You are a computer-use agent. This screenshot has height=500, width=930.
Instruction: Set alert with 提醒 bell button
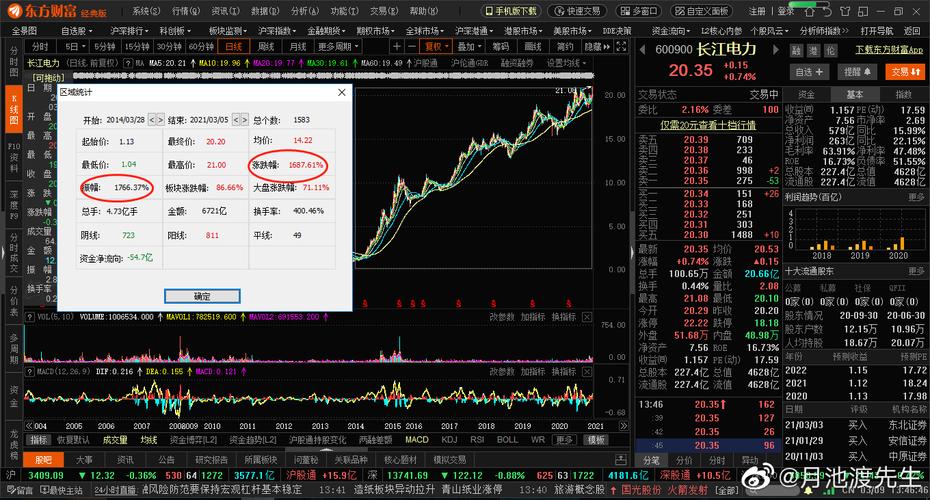click(x=857, y=72)
